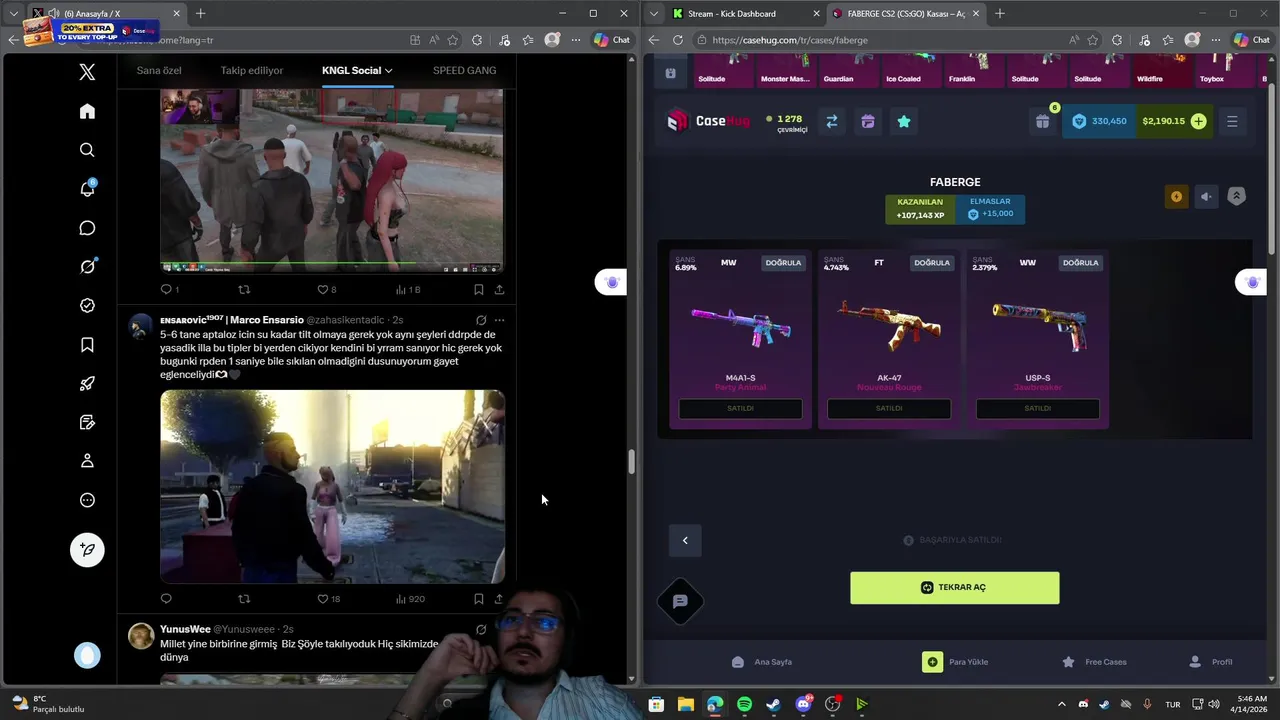Open the CaseHug star icon
1280x720 pixels.
click(x=904, y=121)
